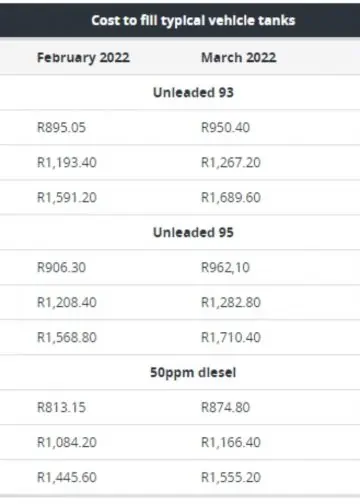Select the R1,710.40 cell

[x=231, y=337]
